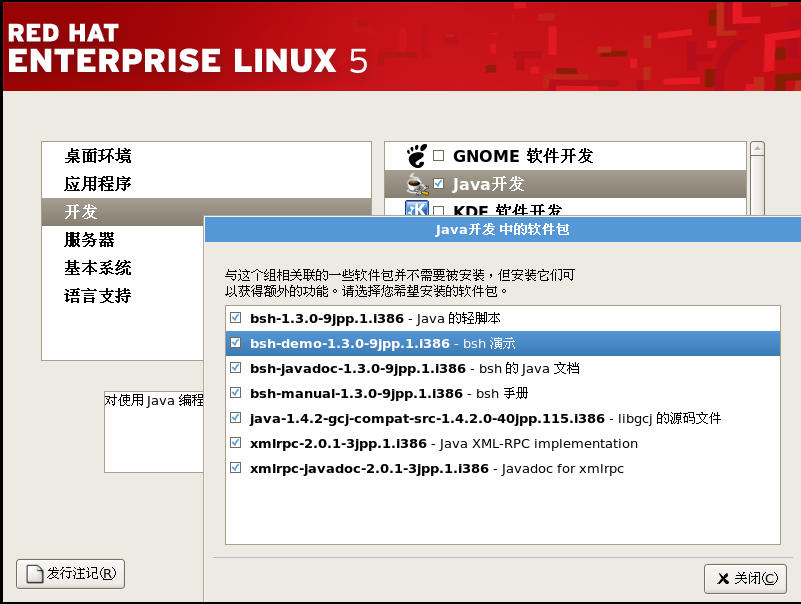This screenshot has height=604, width=801.
Task: Select the Java开发 group row
Action: point(566,184)
